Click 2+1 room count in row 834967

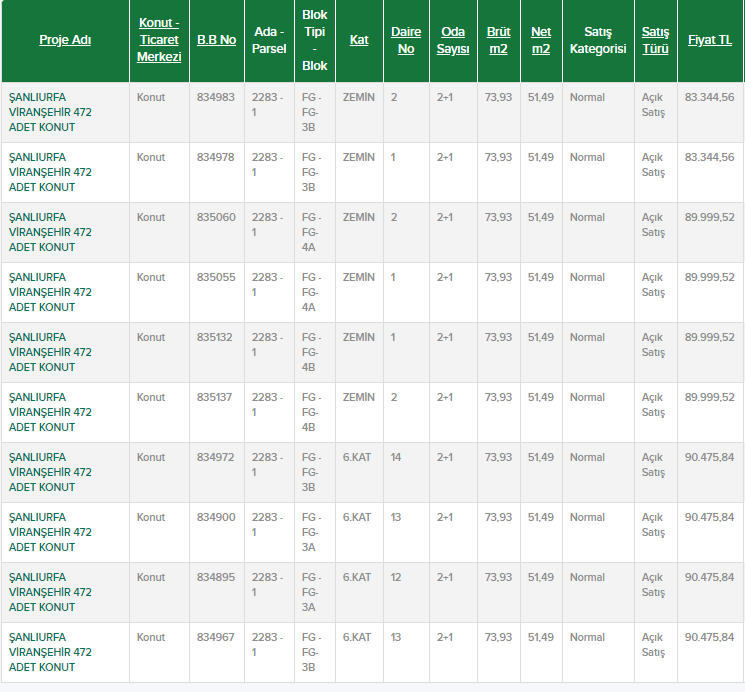point(445,637)
